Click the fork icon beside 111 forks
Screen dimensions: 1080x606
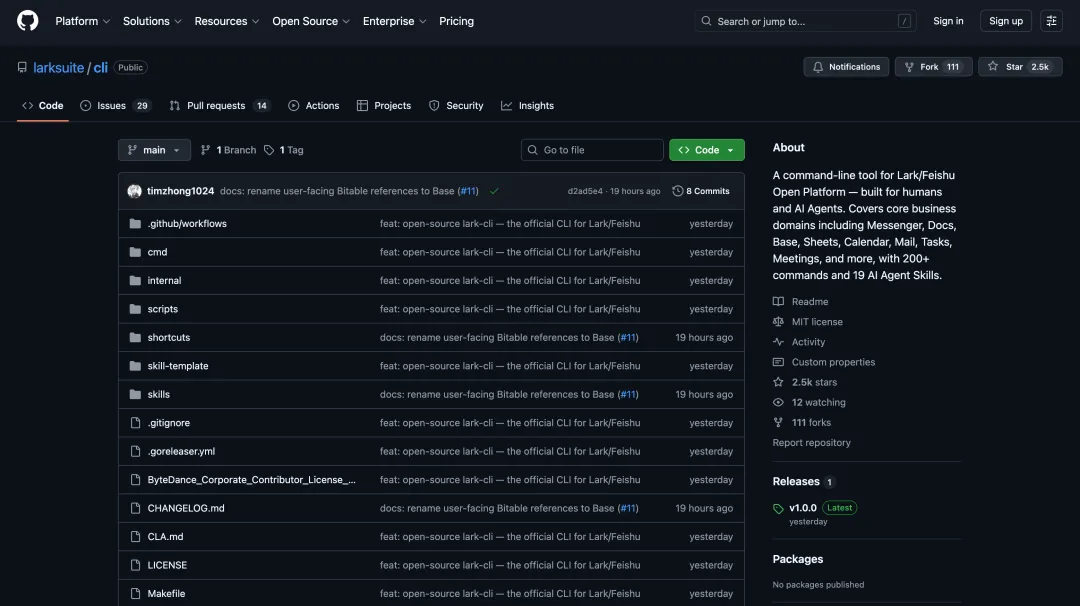(778, 422)
